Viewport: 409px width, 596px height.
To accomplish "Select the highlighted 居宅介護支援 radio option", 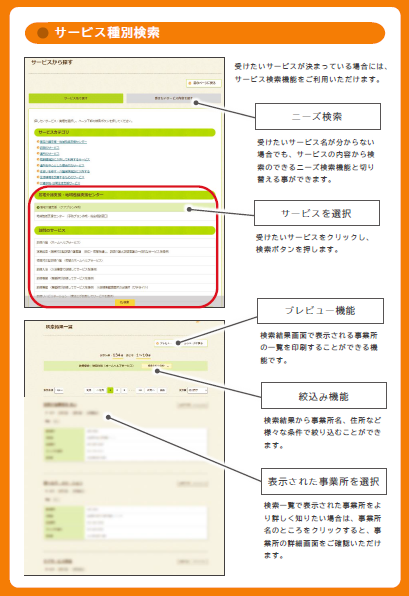I will coord(125,208).
